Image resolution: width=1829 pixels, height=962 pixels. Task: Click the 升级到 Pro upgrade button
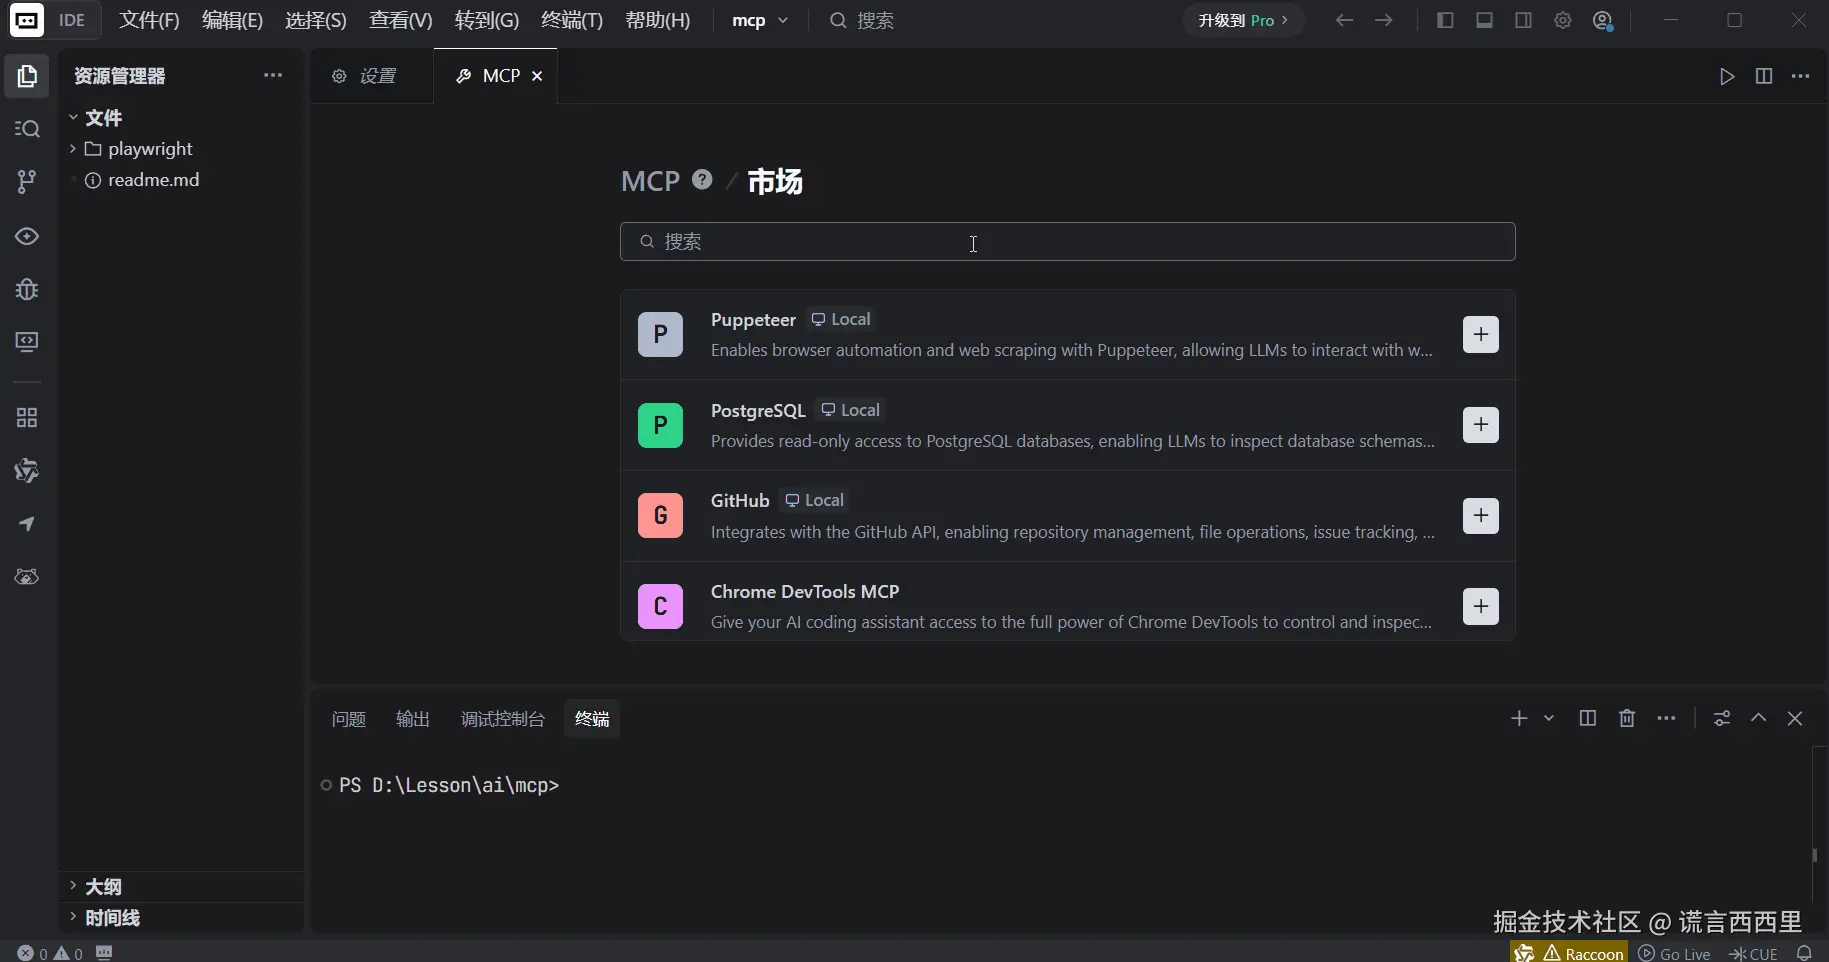pyautogui.click(x=1244, y=20)
